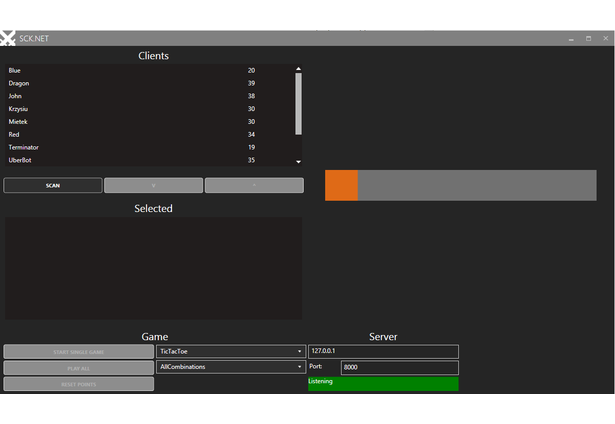
Task: Click the clients list scrollbar thumb
Action: point(298,104)
